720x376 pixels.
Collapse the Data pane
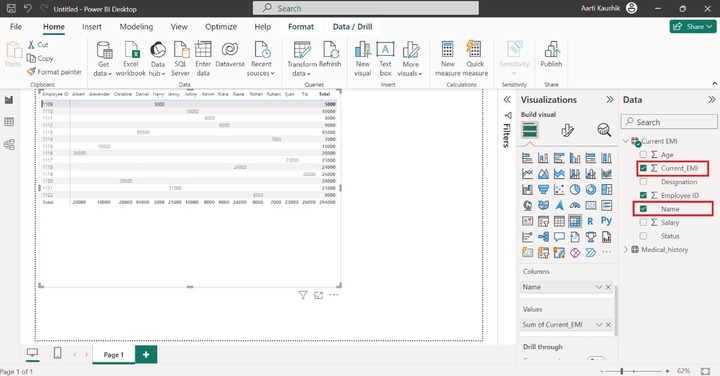pos(712,100)
